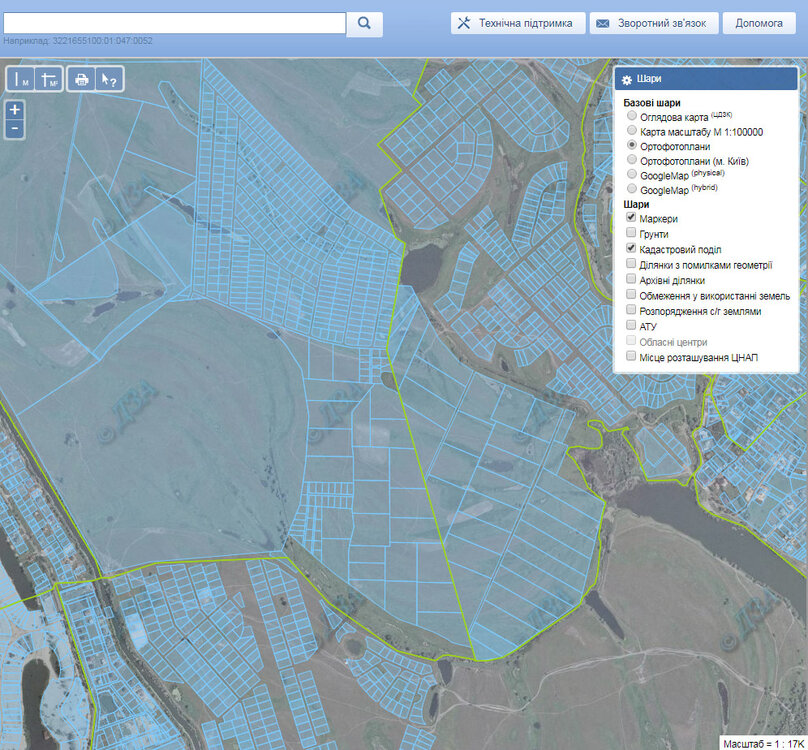Viewport: 808px width, 750px height.
Task: Choose Карта масштабу М 1:100000 base layer
Action: (631, 130)
